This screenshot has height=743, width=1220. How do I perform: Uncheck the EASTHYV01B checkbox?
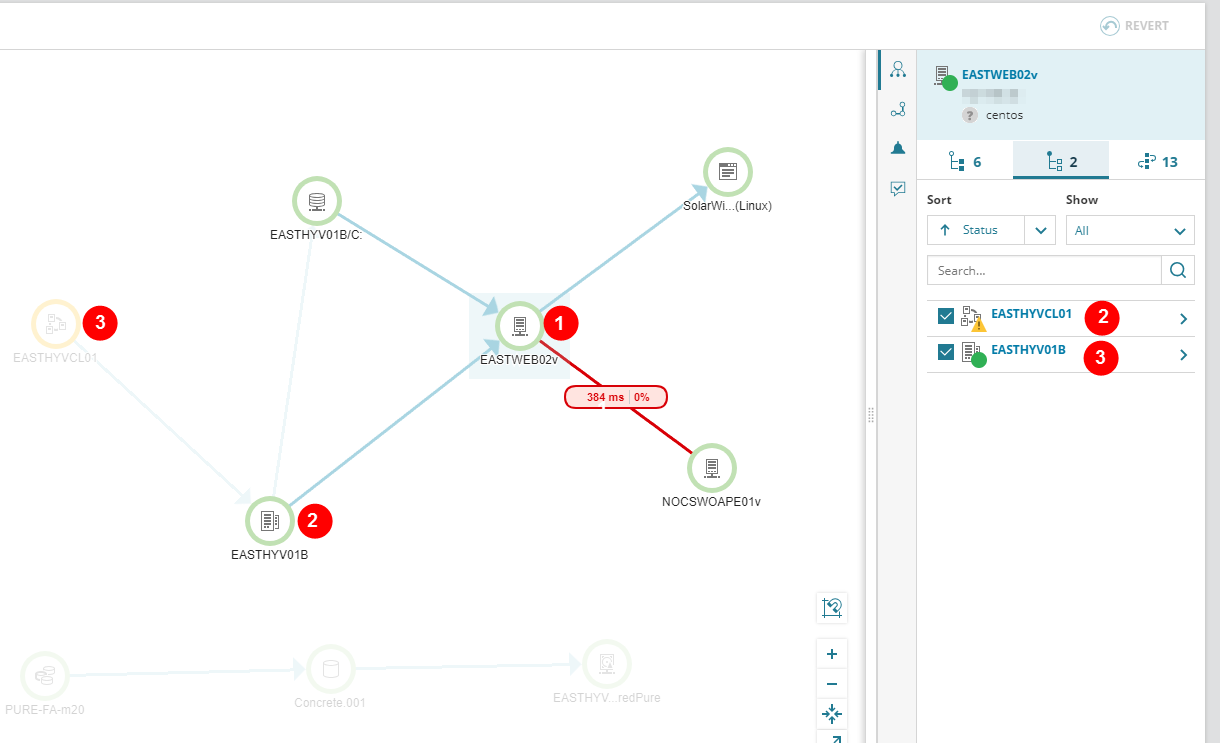coord(945,352)
